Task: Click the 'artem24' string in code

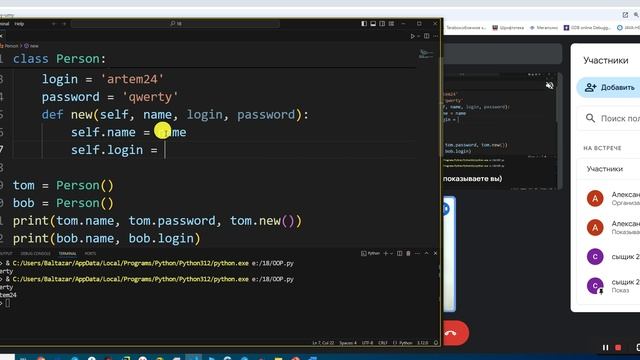Action: pos(132,79)
